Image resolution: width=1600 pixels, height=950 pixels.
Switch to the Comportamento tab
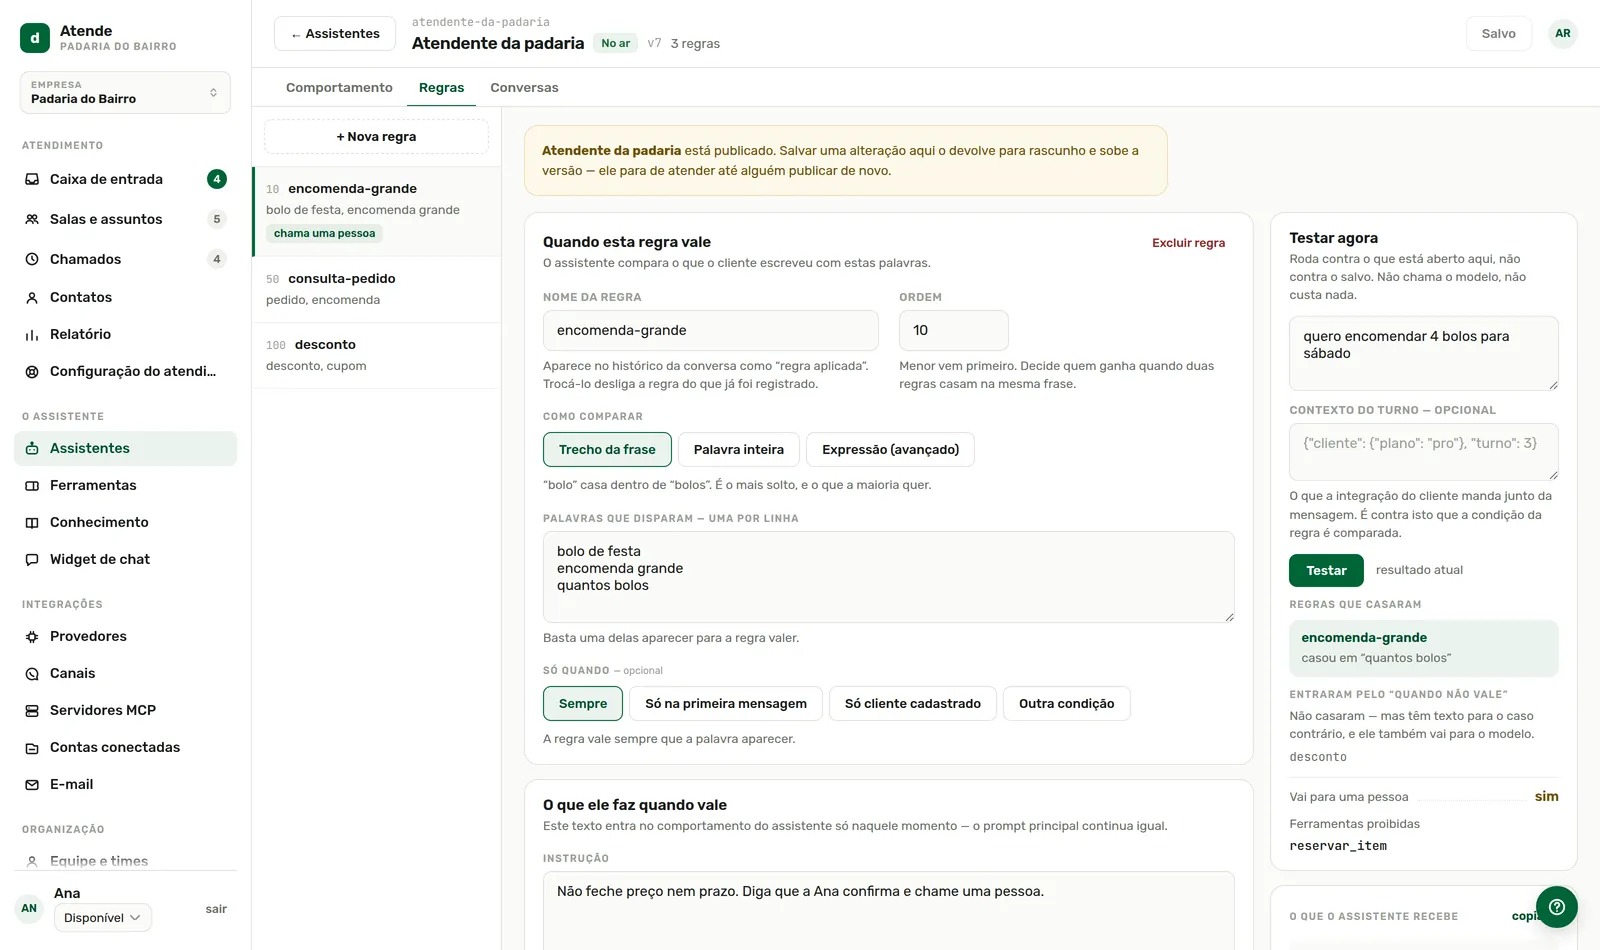tap(339, 87)
